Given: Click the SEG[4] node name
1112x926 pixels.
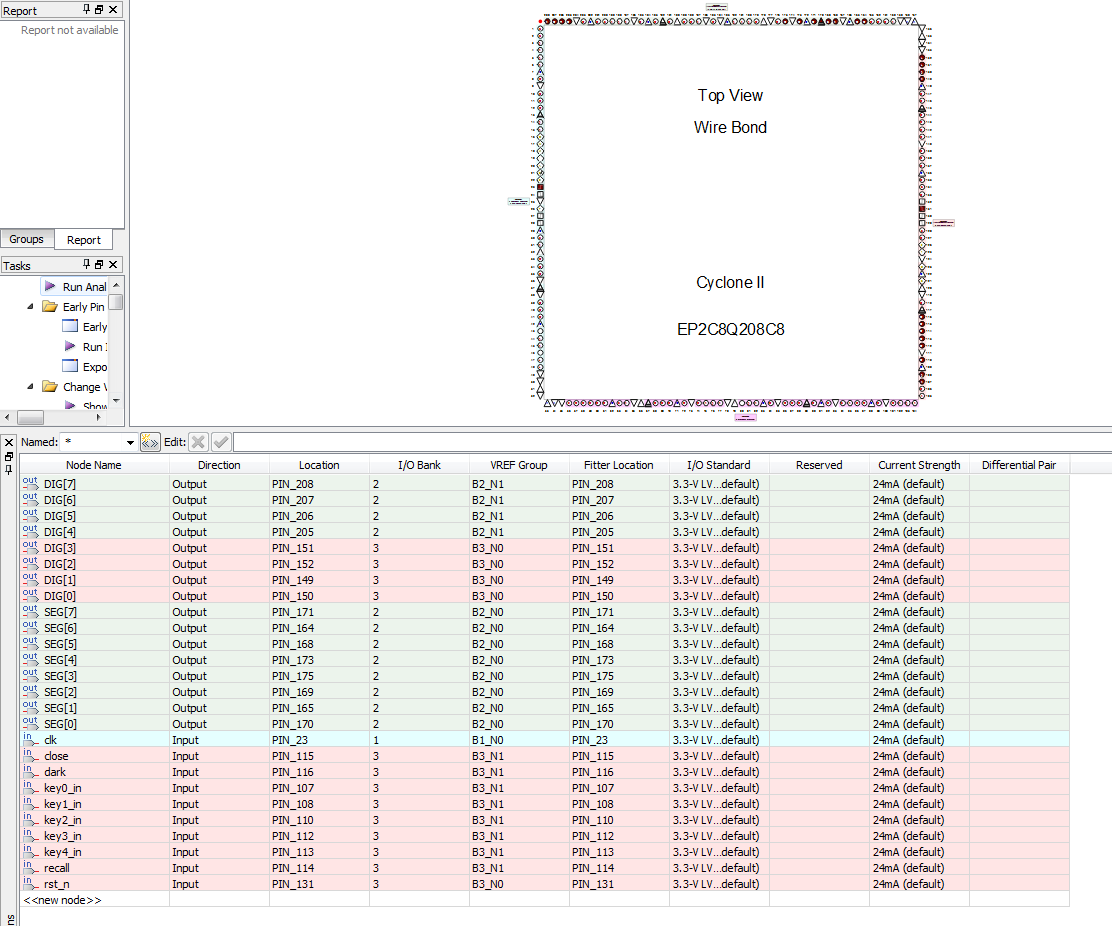Looking at the screenshot, I should tap(60, 660).
